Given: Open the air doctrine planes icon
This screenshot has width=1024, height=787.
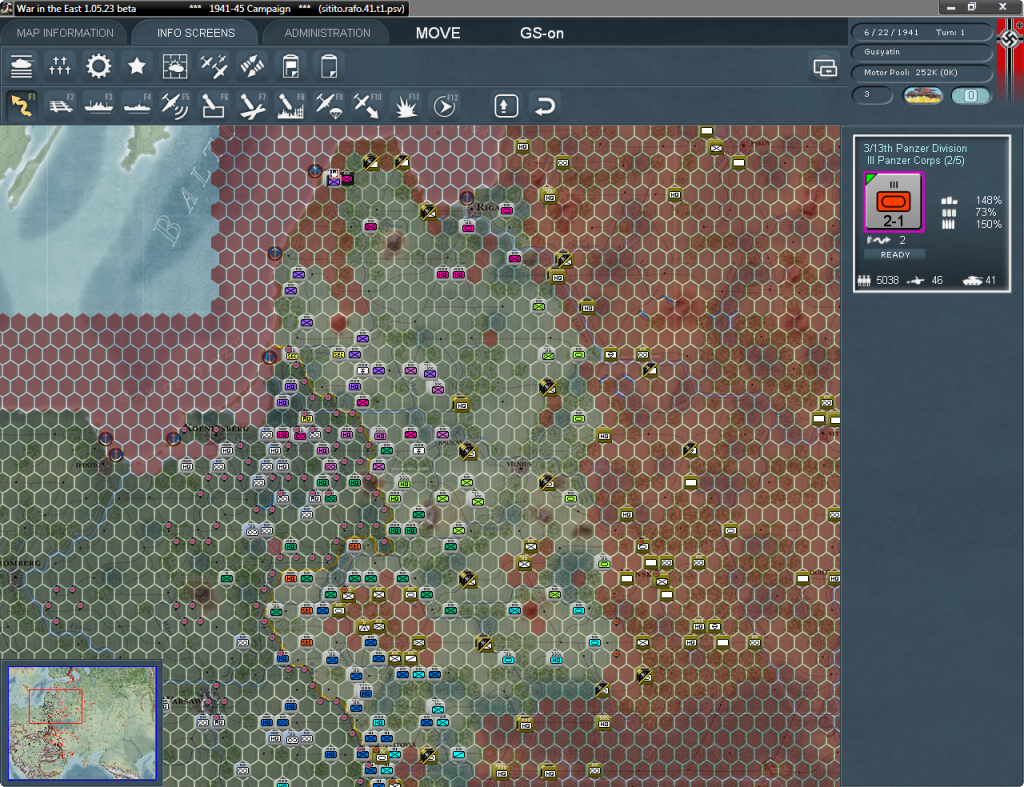Looking at the screenshot, I should 214,66.
